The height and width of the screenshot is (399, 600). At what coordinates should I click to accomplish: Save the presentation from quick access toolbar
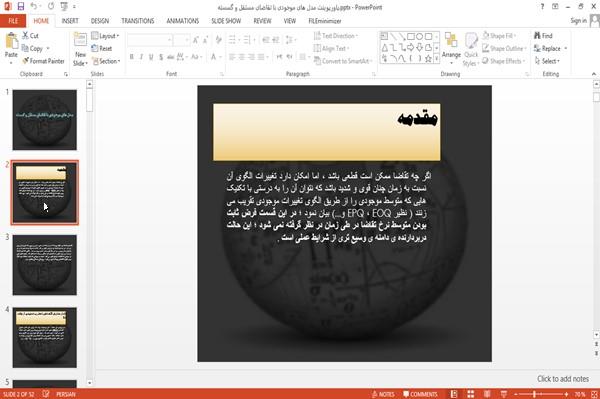(x=21, y=7)
